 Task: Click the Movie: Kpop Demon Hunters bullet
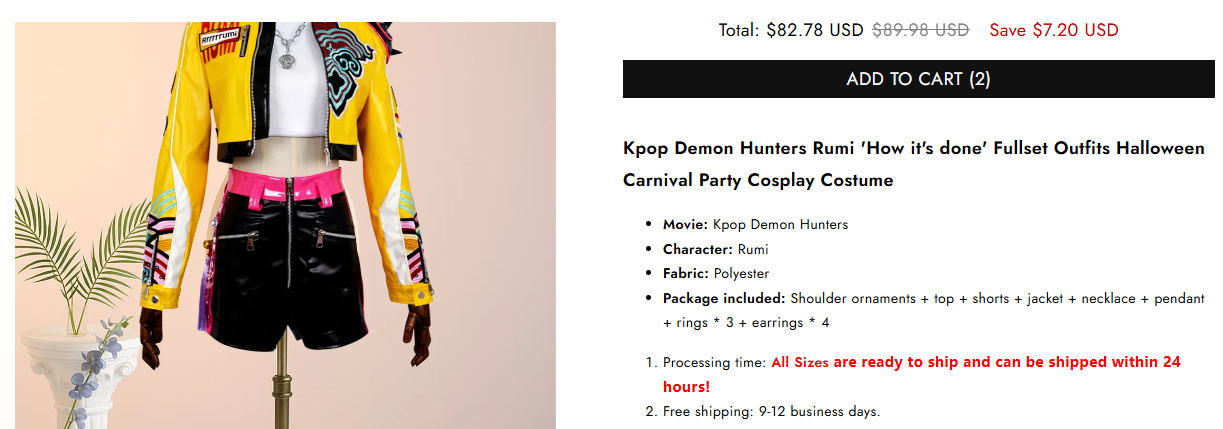tap(755, 224)
